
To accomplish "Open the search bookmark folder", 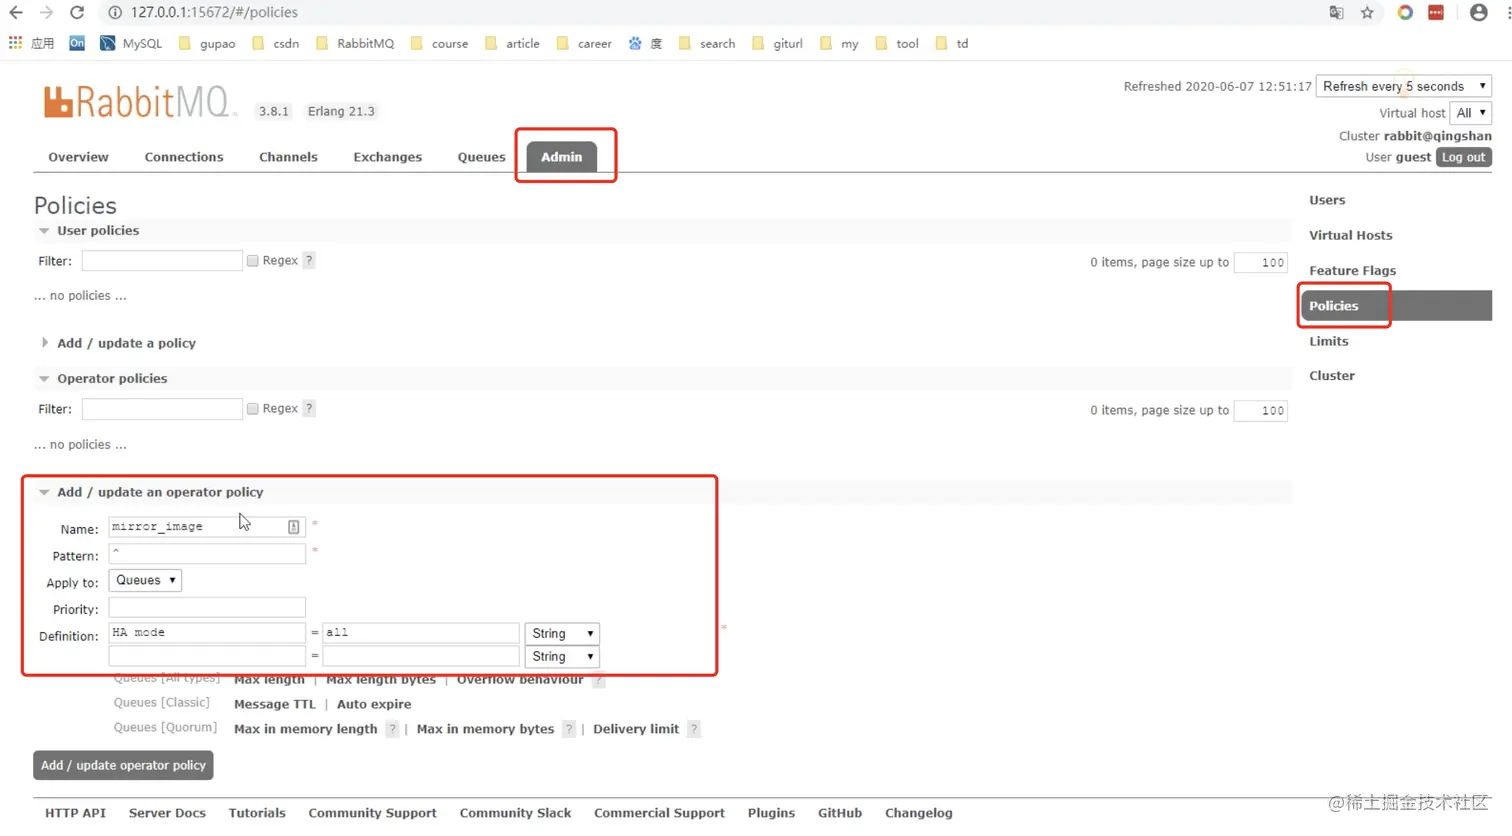I will coord(707,43).
